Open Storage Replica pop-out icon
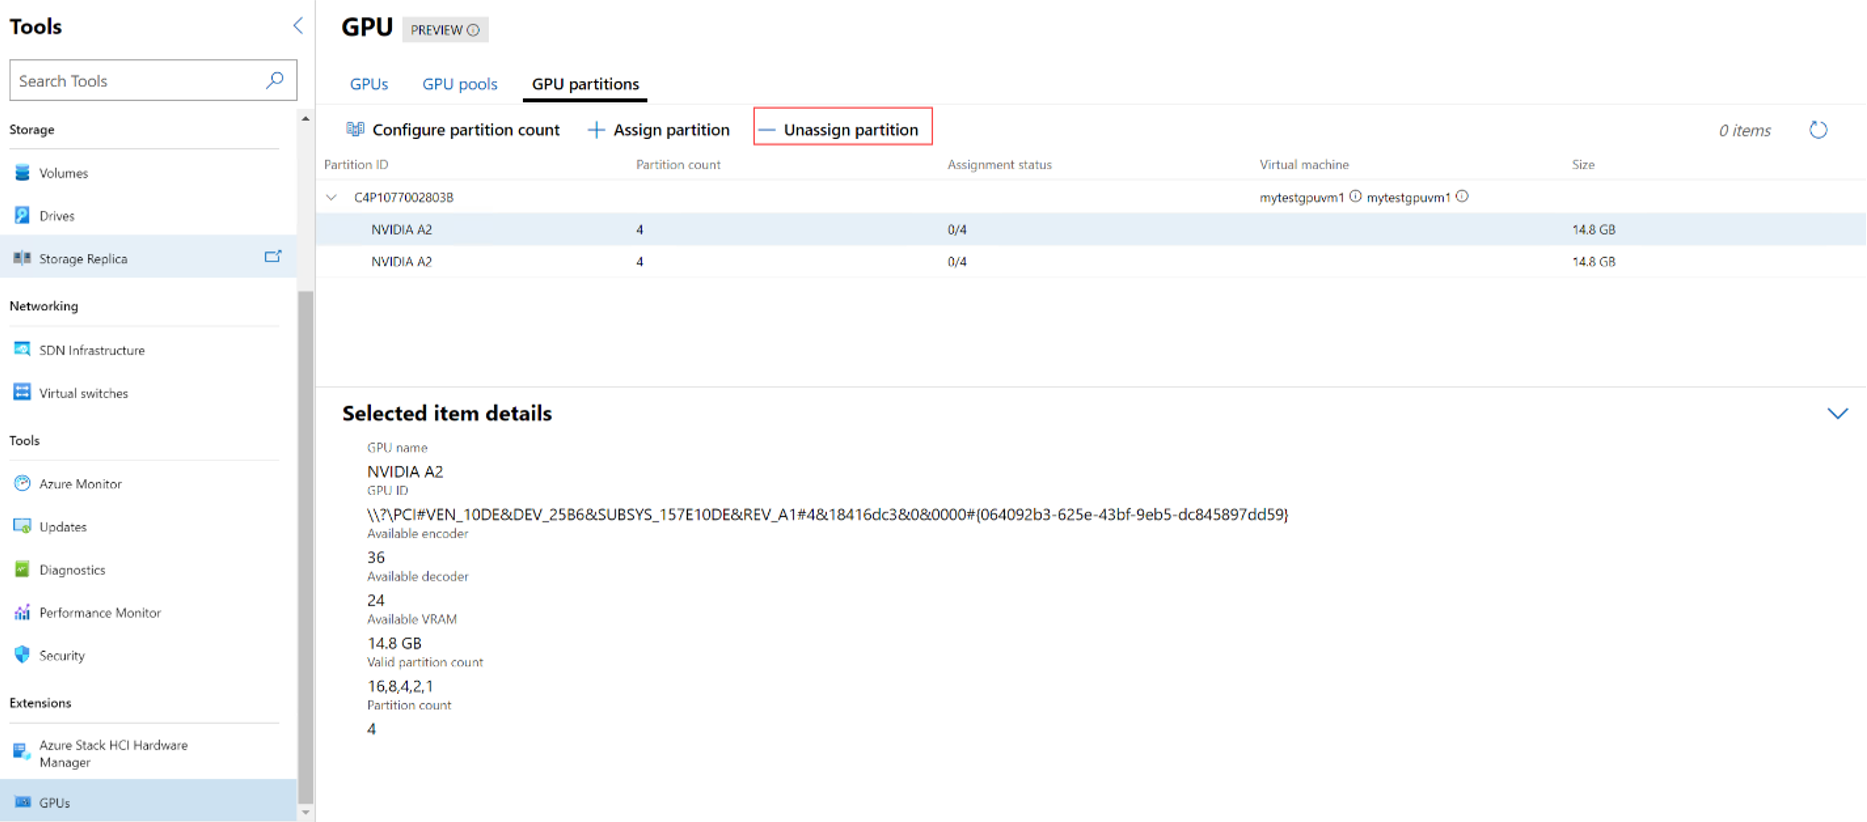 pos(272,257)
